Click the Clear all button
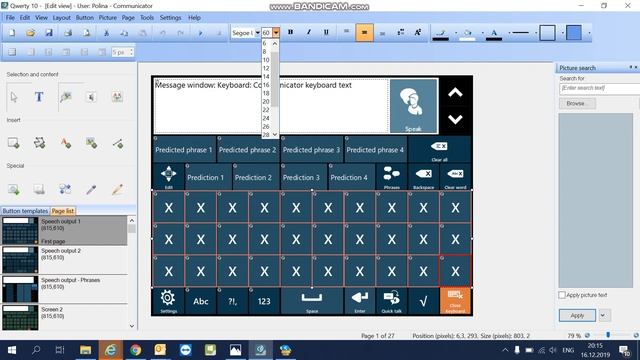 point(439,150)
